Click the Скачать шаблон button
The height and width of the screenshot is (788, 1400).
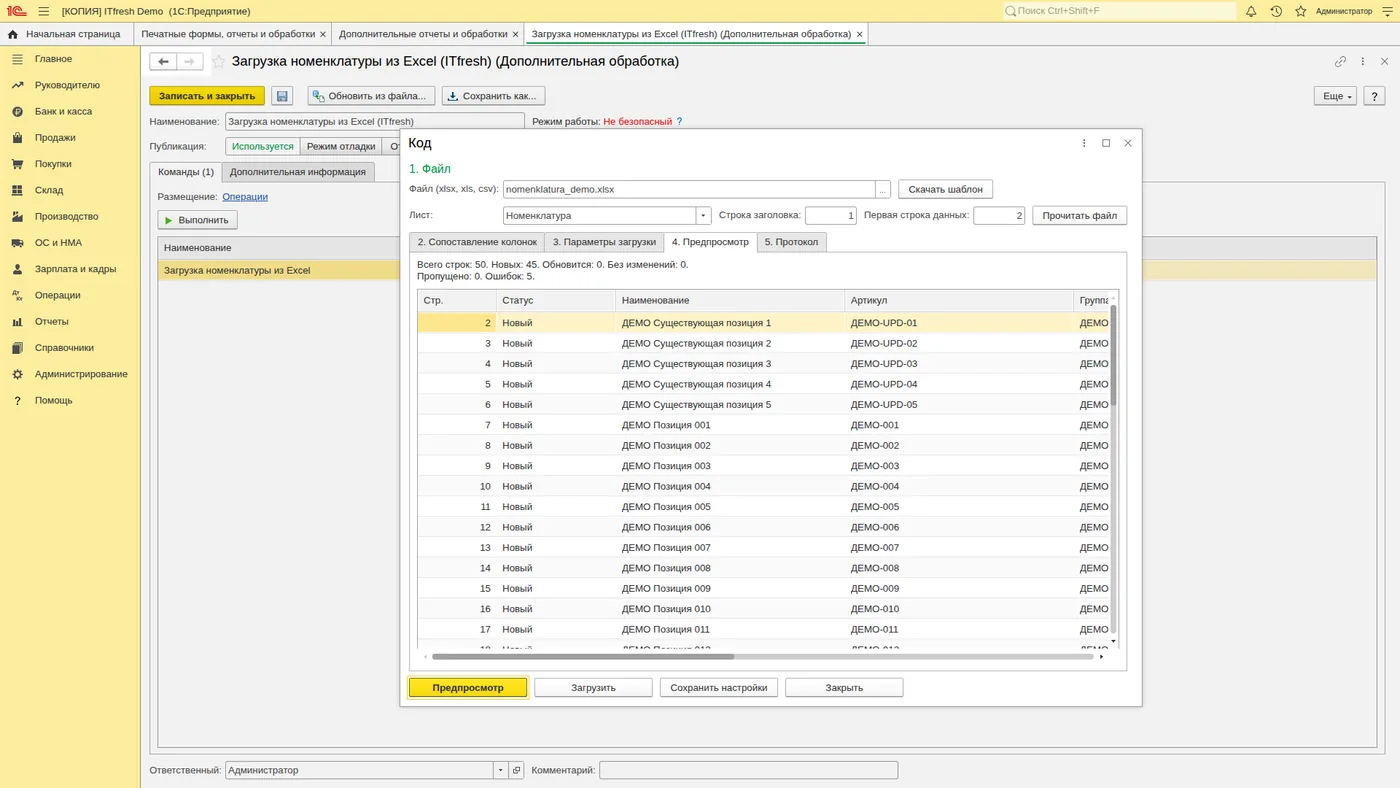(945, 189)
